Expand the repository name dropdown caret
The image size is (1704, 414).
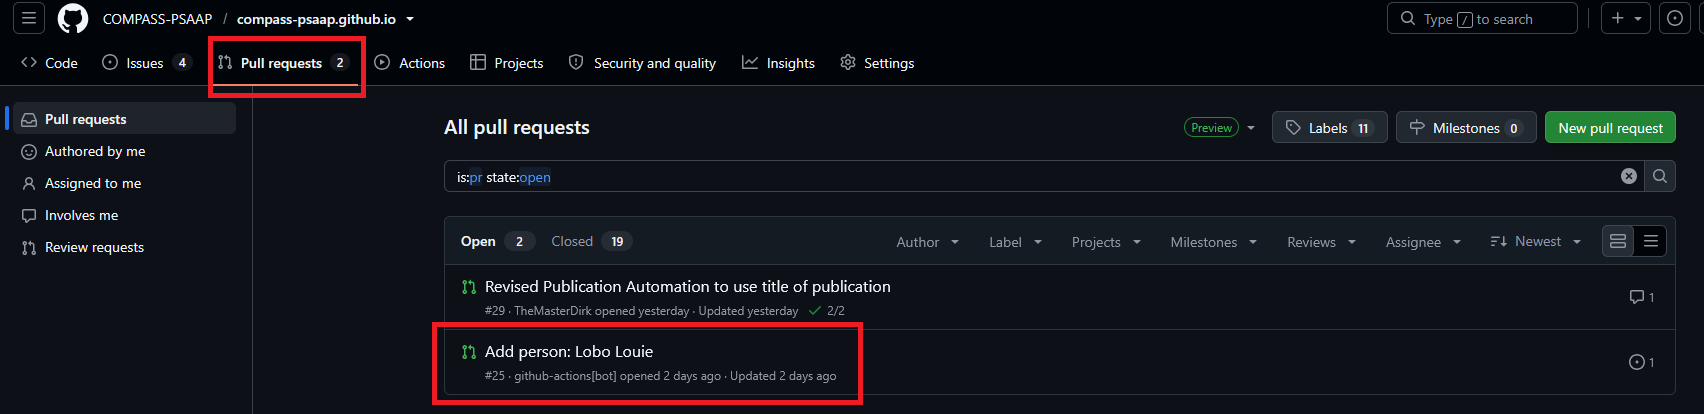coord(410,19)
